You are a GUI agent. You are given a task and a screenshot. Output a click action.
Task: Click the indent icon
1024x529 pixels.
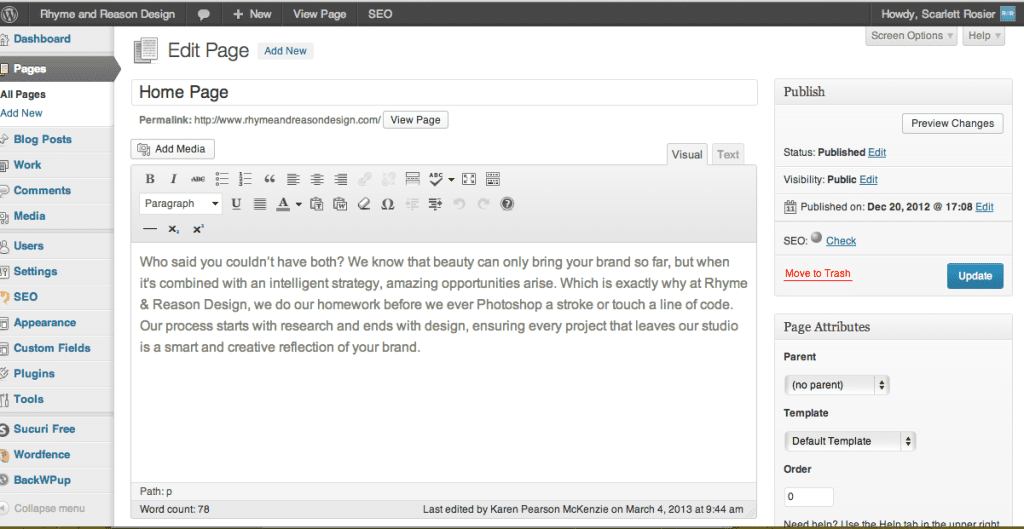click(435, 204)
